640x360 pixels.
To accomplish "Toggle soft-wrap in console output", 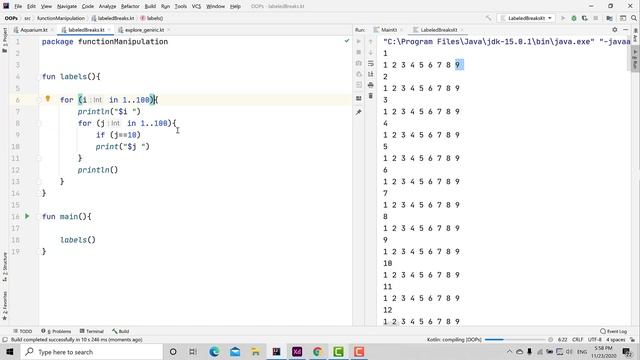I will tap(371, 63).
